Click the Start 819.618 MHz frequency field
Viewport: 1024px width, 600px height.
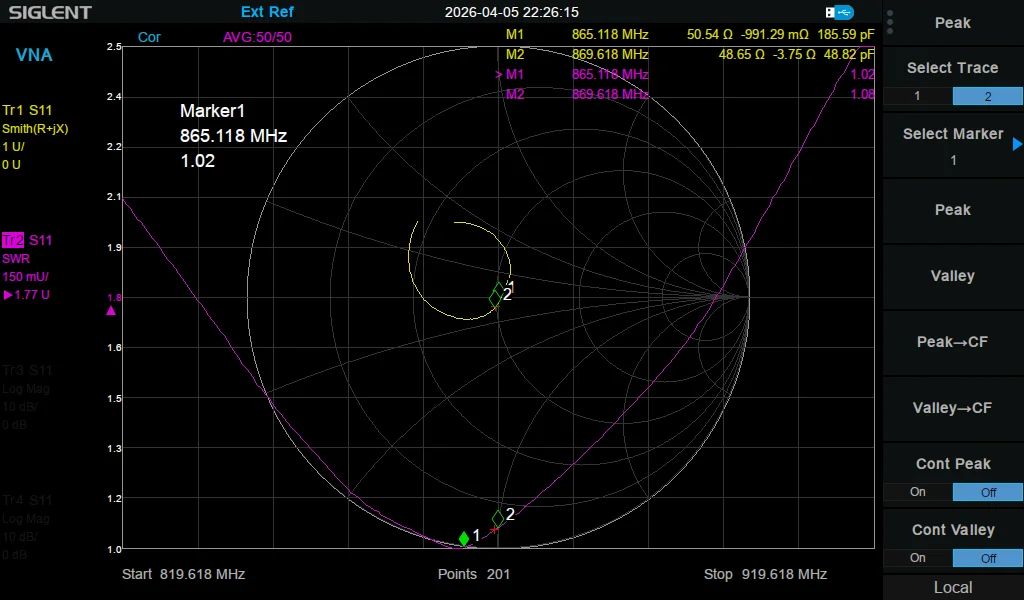tap(184, 574)
